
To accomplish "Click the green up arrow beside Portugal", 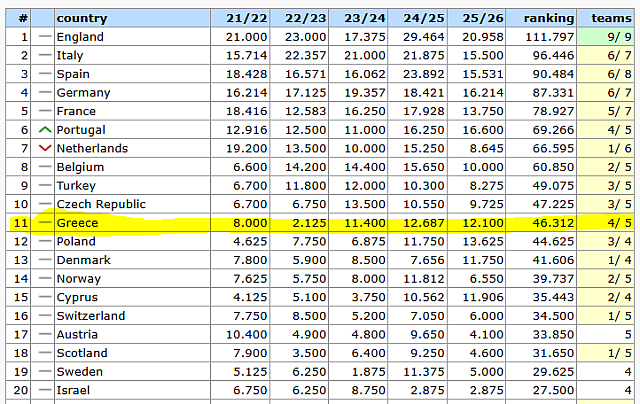I will [44, 130].
